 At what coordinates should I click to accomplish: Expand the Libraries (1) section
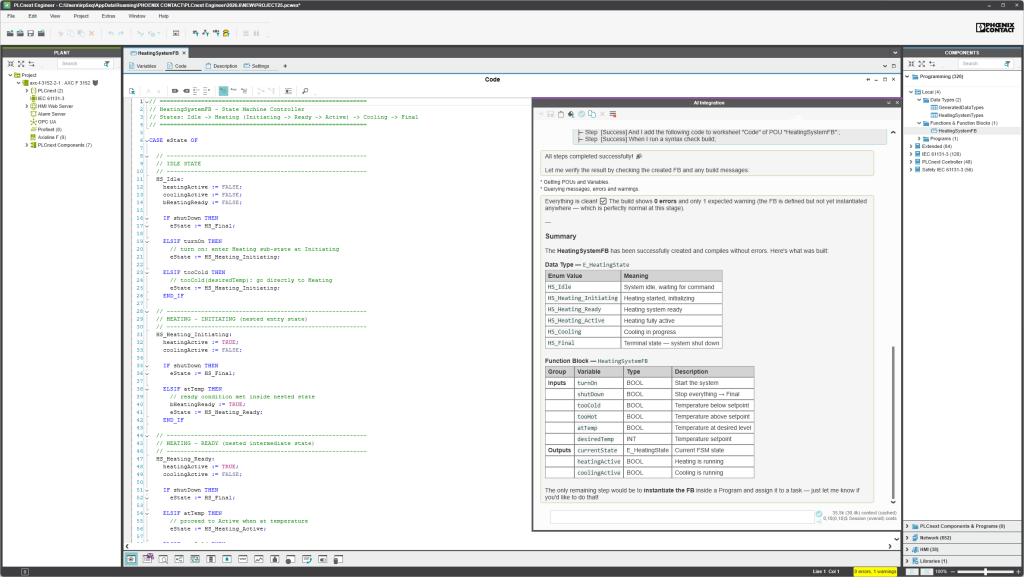coord(907,561)
